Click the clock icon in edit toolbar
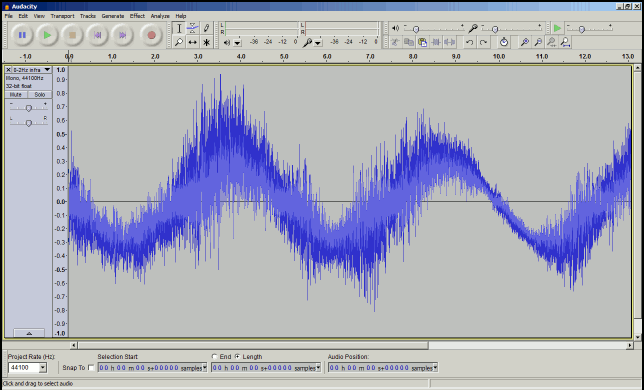The width and height of the screenshot is (644, 390). pyautogui.click(x=504, y=42)
